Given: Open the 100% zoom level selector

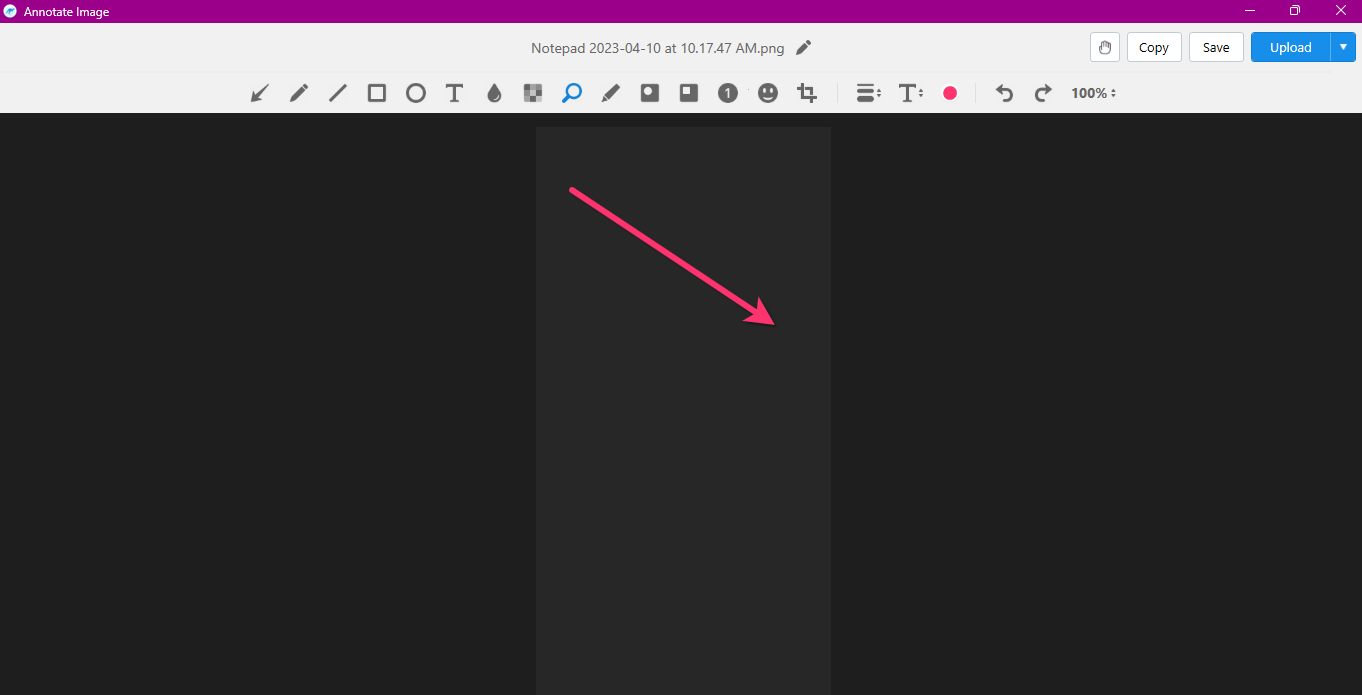Looking at the screenshot, I should click(x=1093, y=93).
